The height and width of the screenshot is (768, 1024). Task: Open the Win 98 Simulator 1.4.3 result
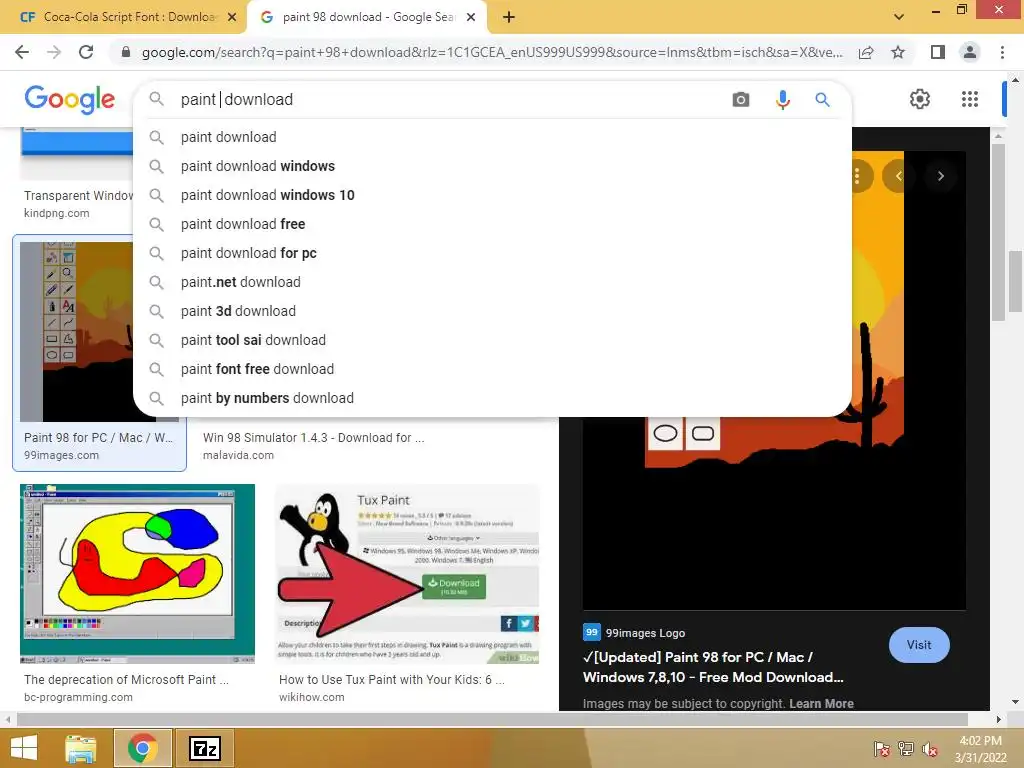tap(313, 438)
